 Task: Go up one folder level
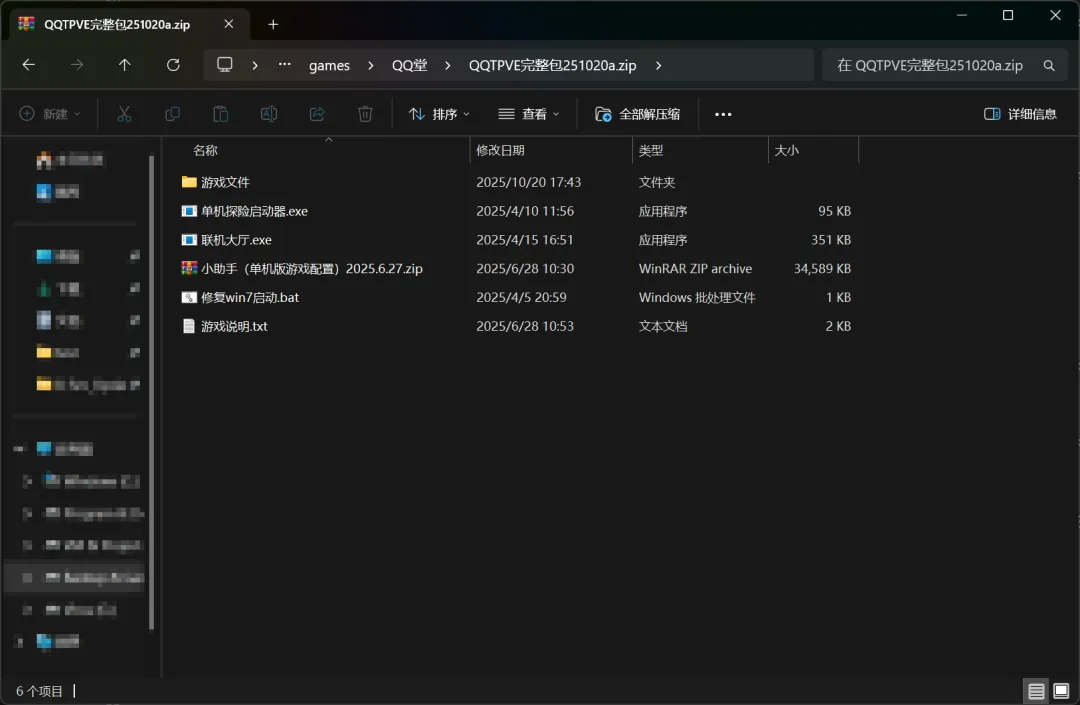tap(125, 65)
